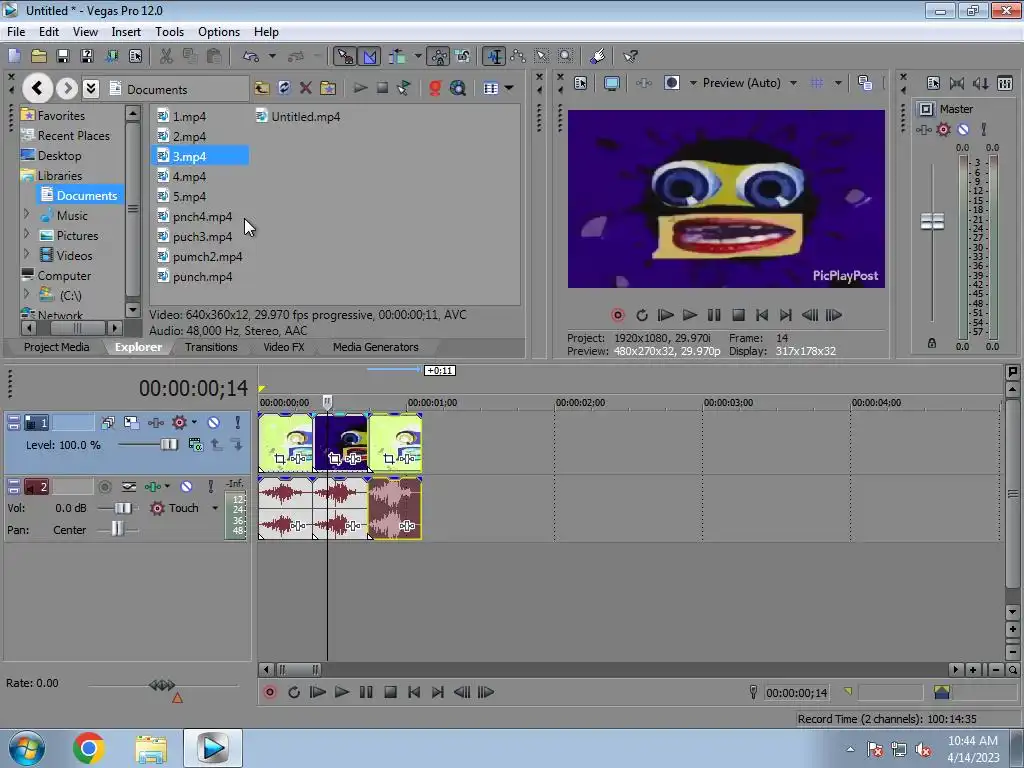
Task: Click the Undo arrow icon
Action: click(251, 56)
